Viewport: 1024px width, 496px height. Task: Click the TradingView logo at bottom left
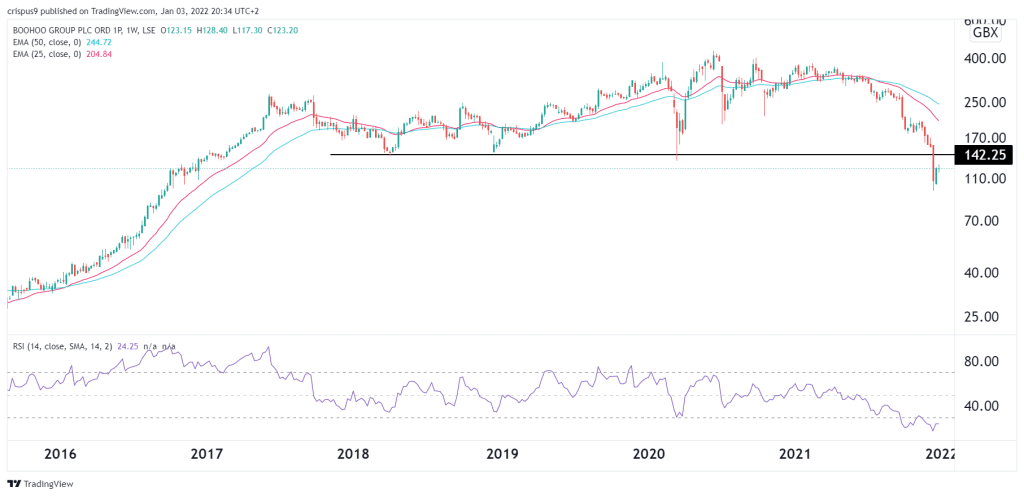click(x=40, y=484)
